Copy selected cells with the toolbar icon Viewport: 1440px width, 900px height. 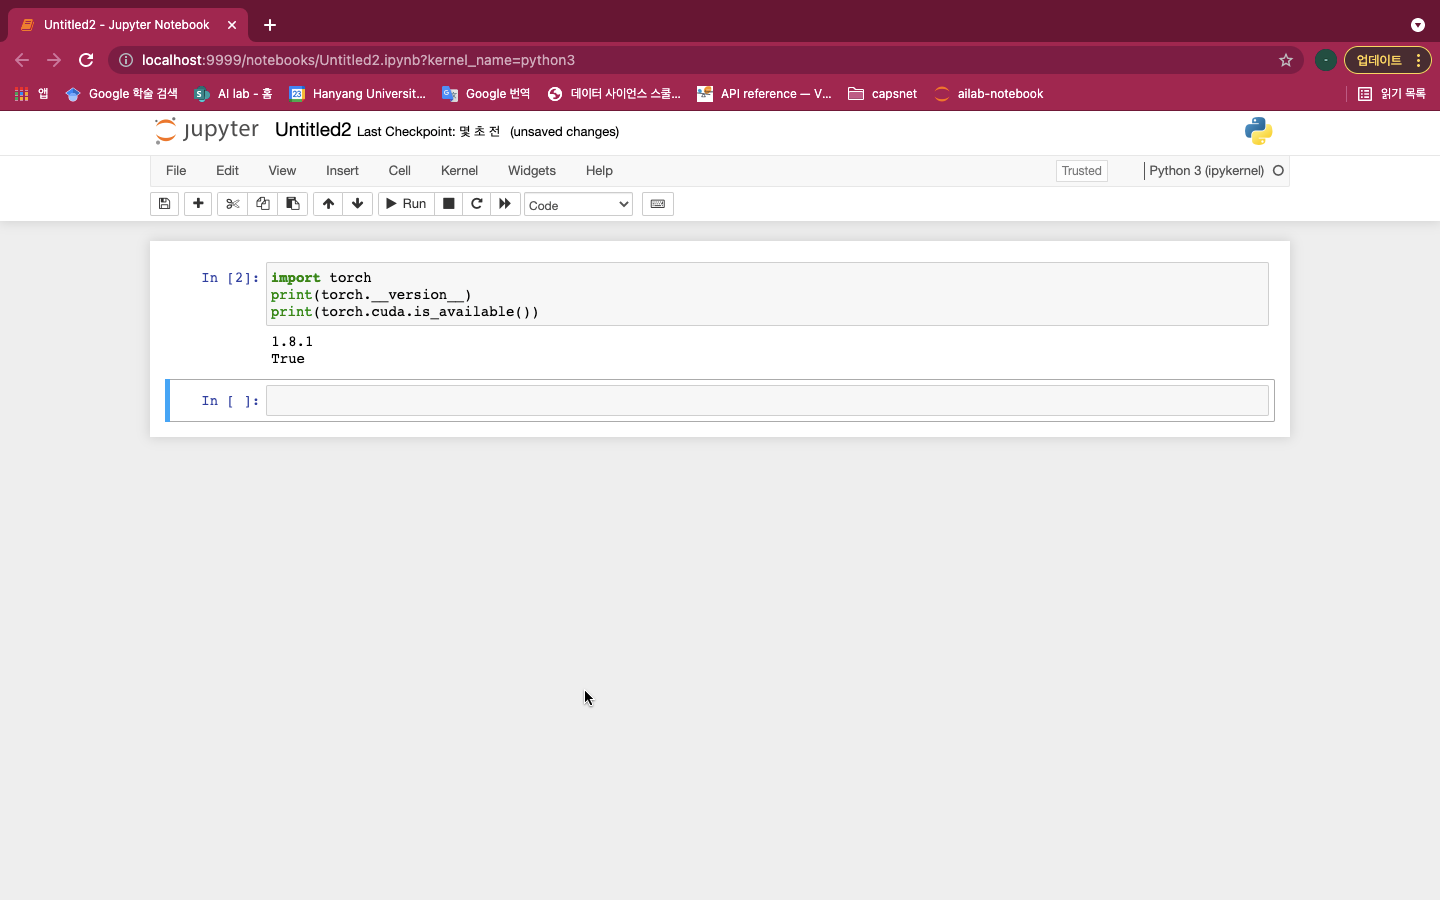pyautogui.click(x=263, y=204)
